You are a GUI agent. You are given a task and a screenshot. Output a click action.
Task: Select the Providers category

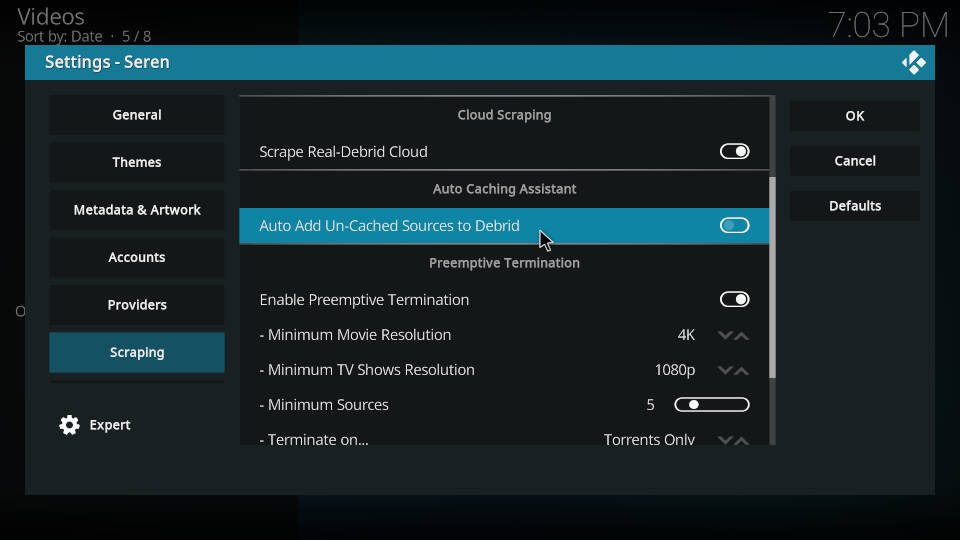pos(137,305)
